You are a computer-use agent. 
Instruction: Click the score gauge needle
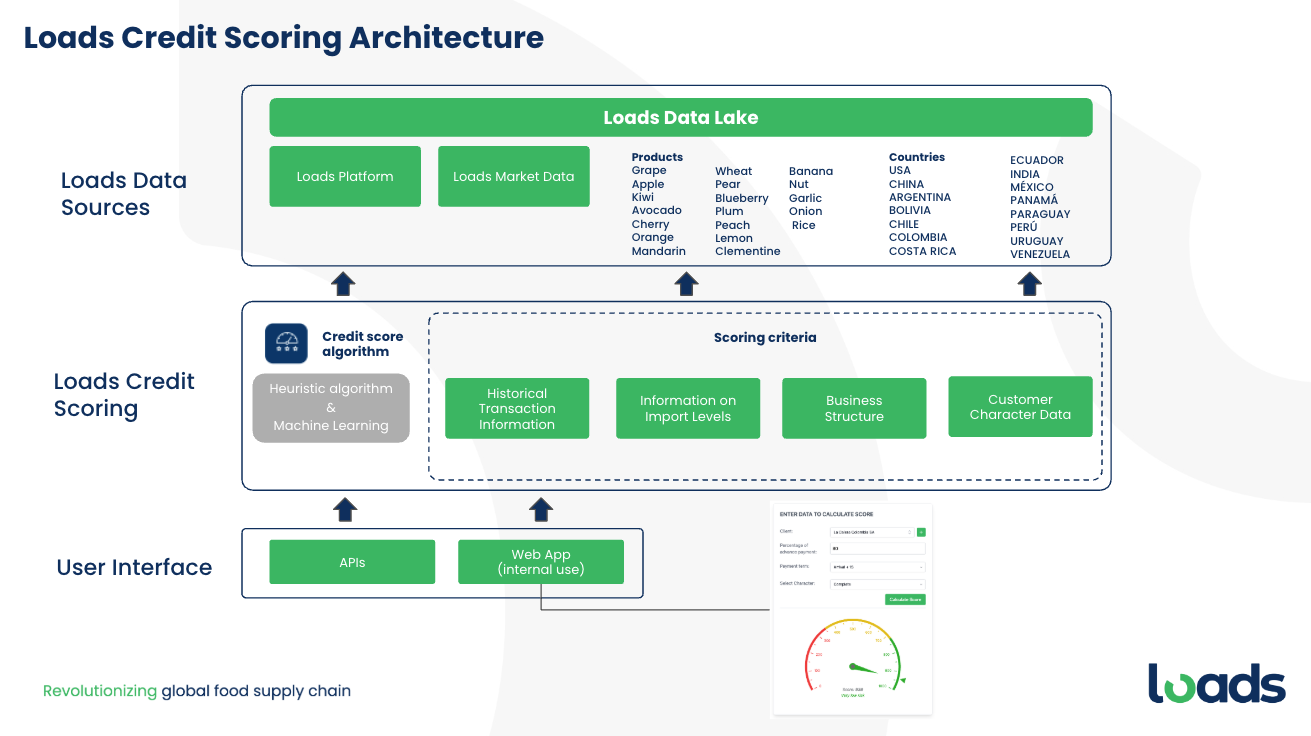(x=865, y=669)
